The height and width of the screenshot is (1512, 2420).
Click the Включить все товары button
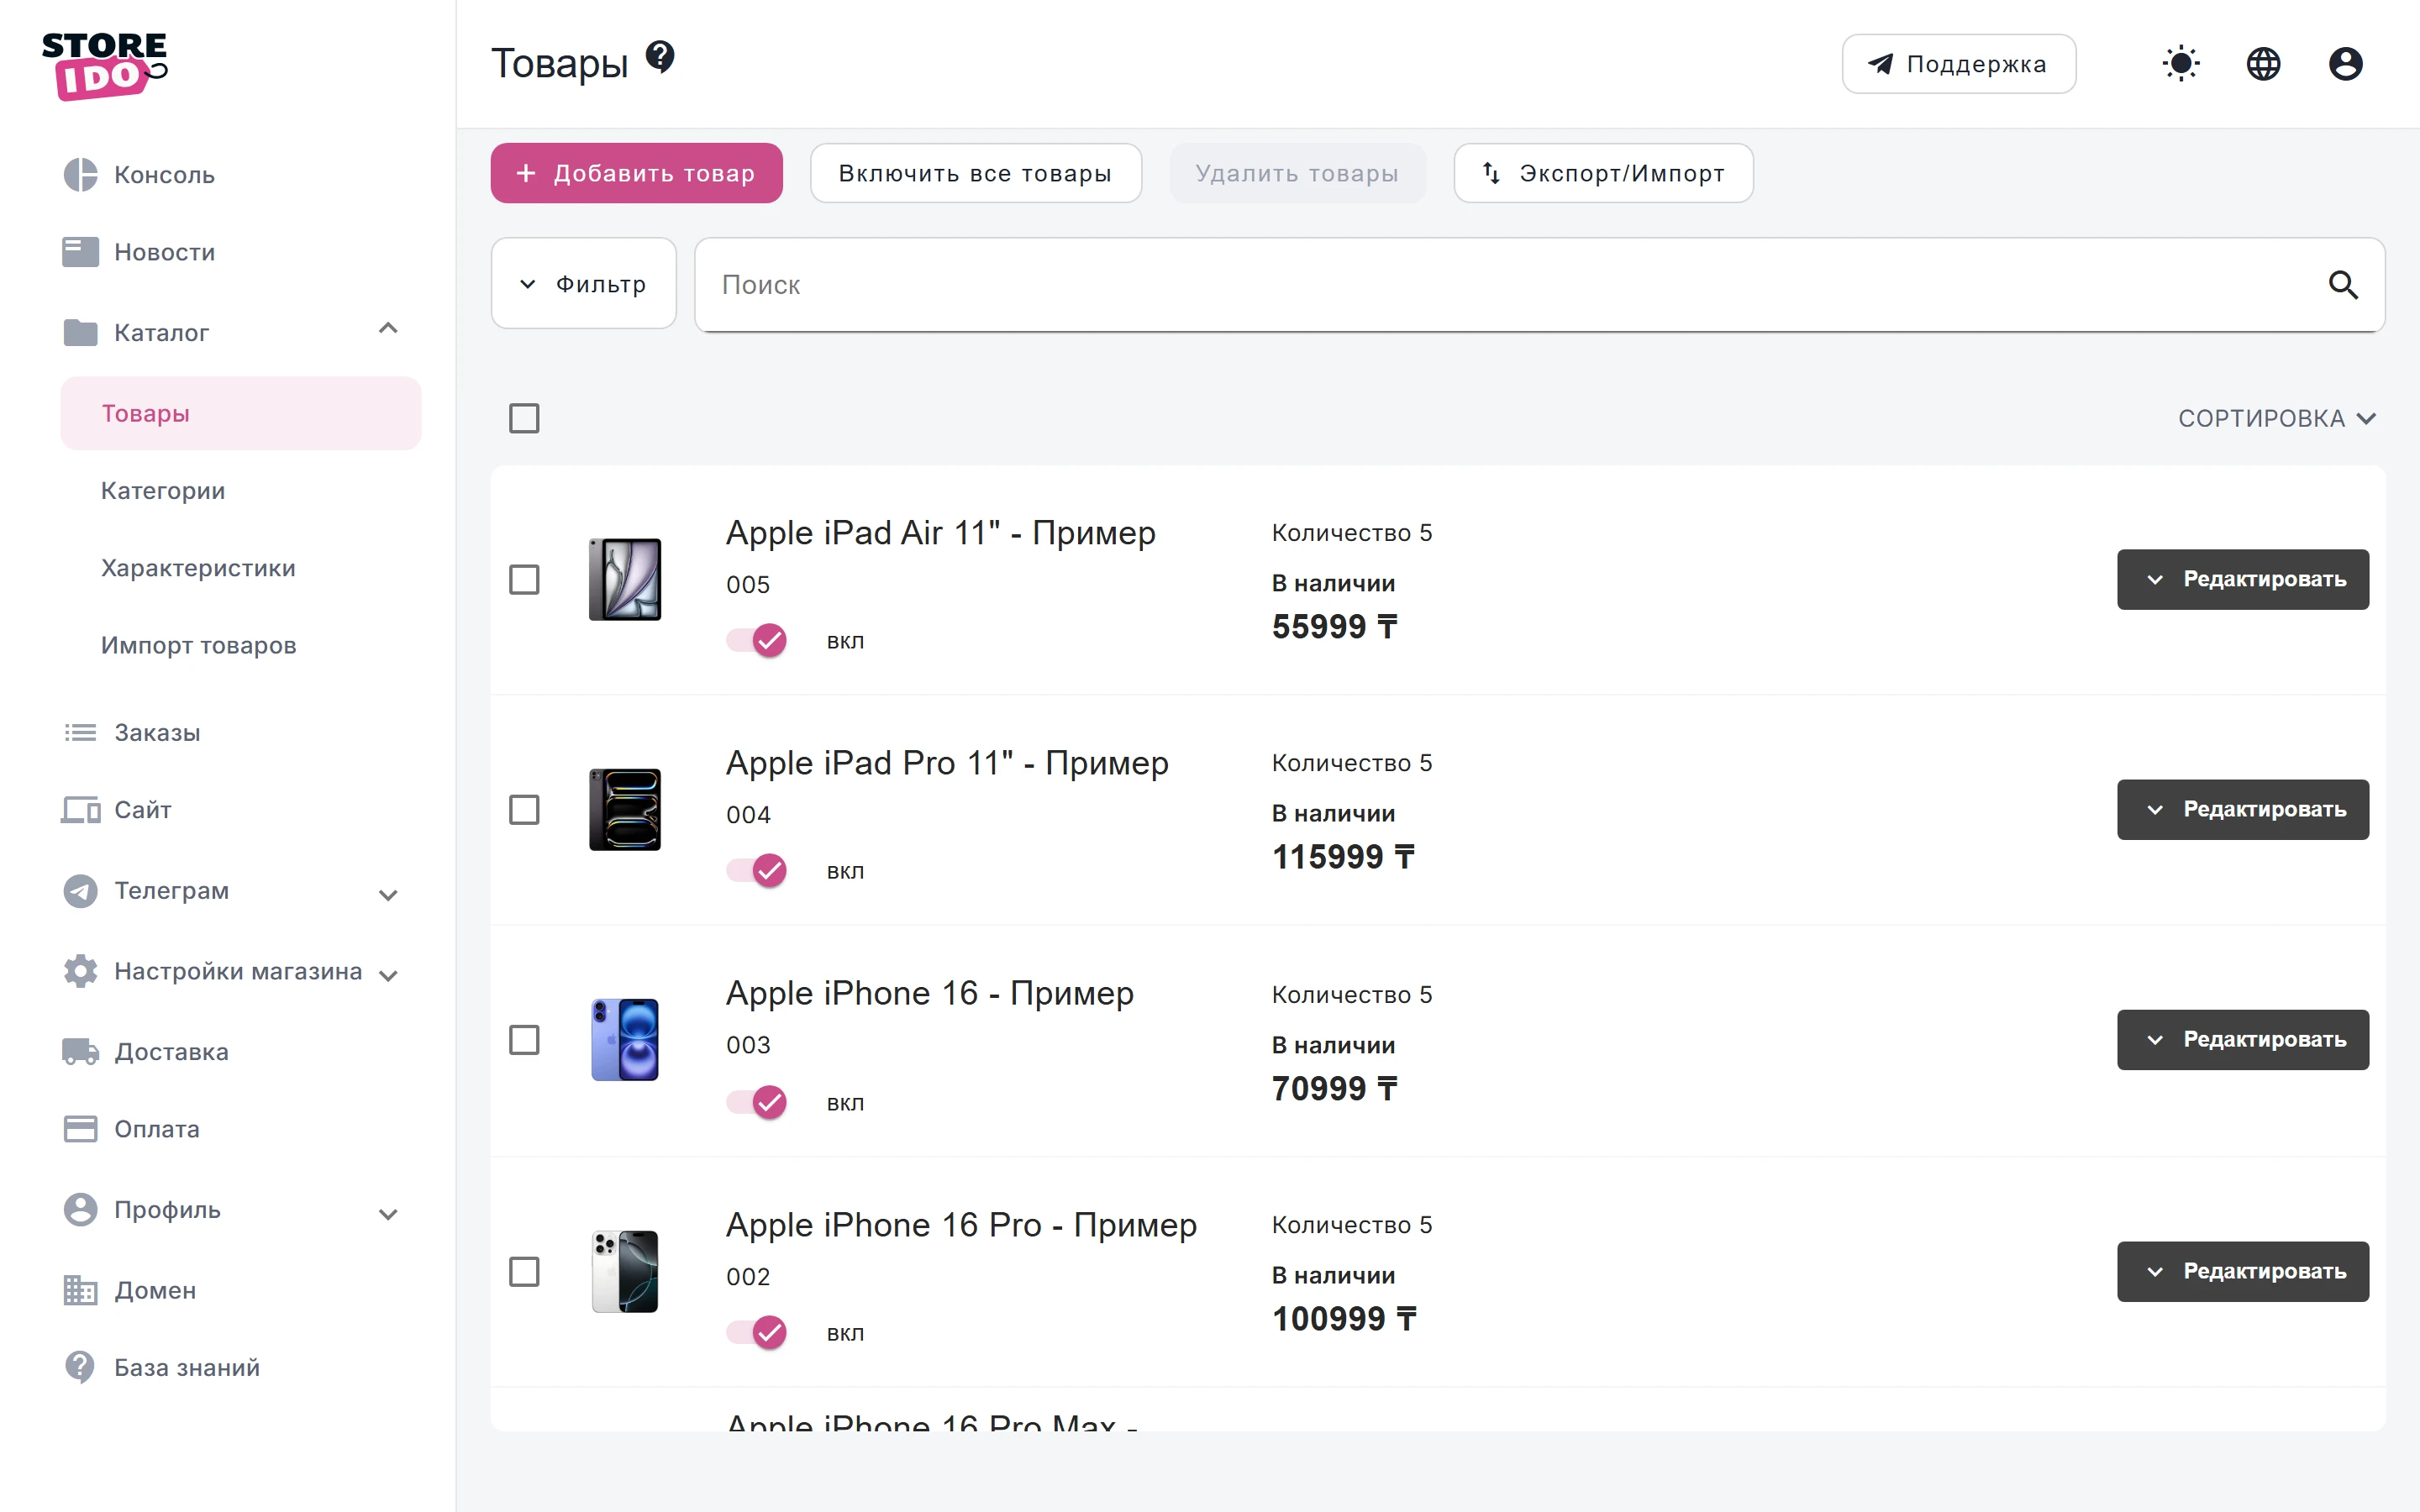[976, 173]
